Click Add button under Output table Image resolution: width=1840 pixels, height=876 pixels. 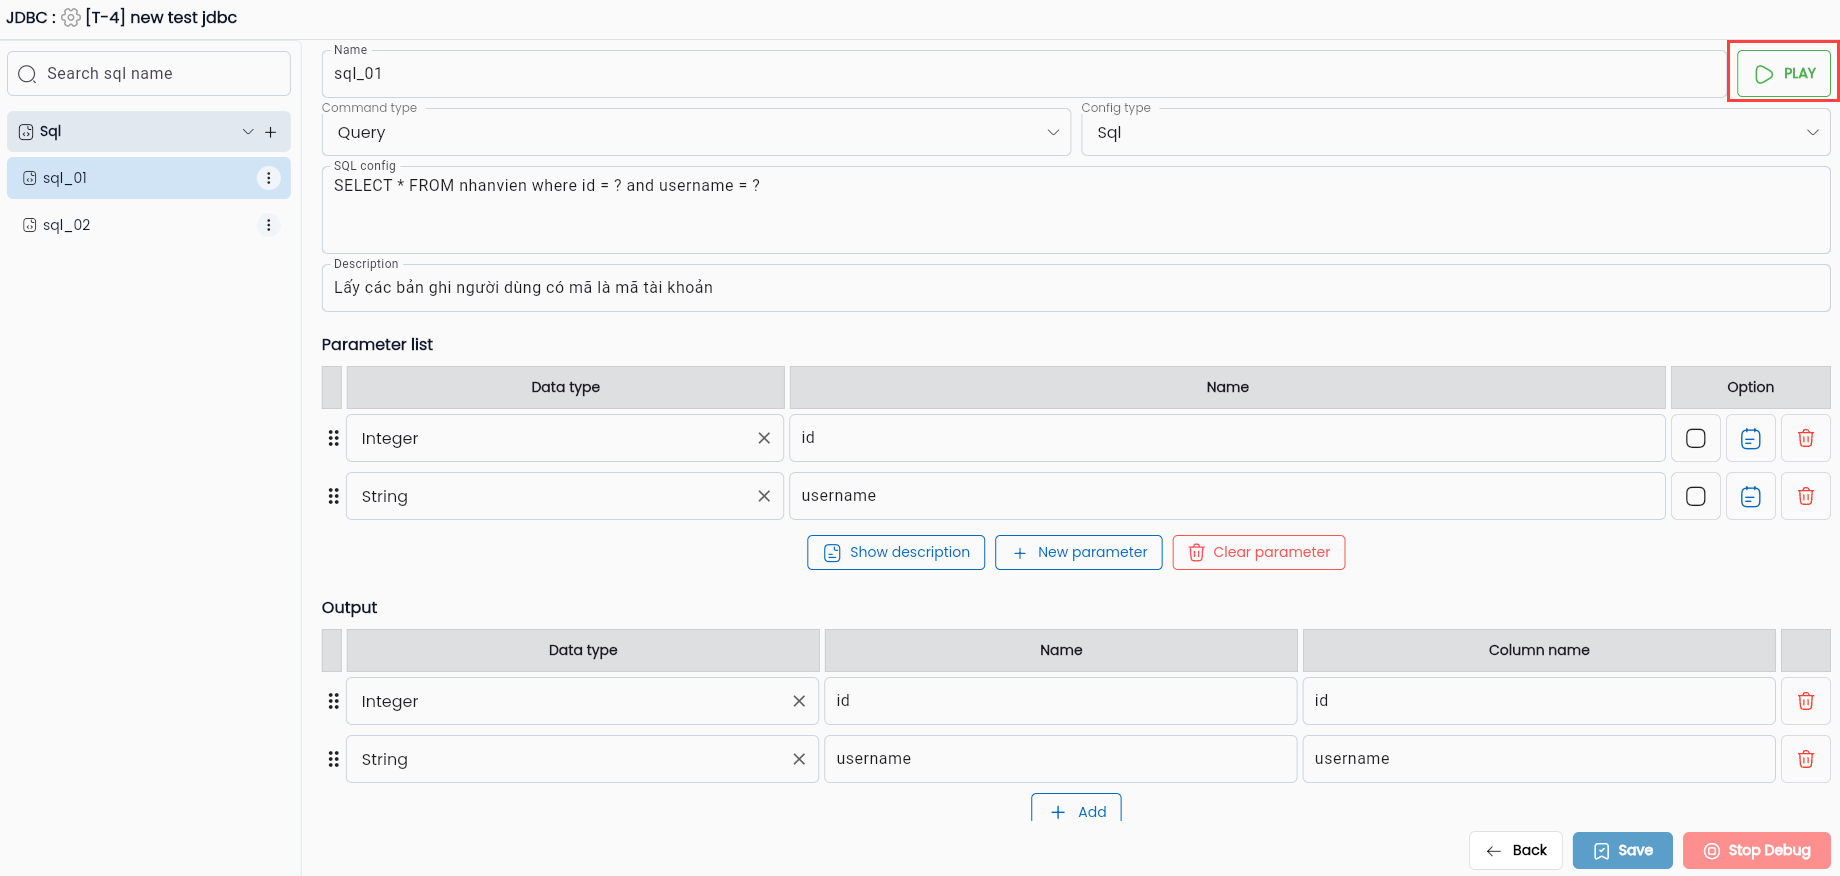[1077, 809]
